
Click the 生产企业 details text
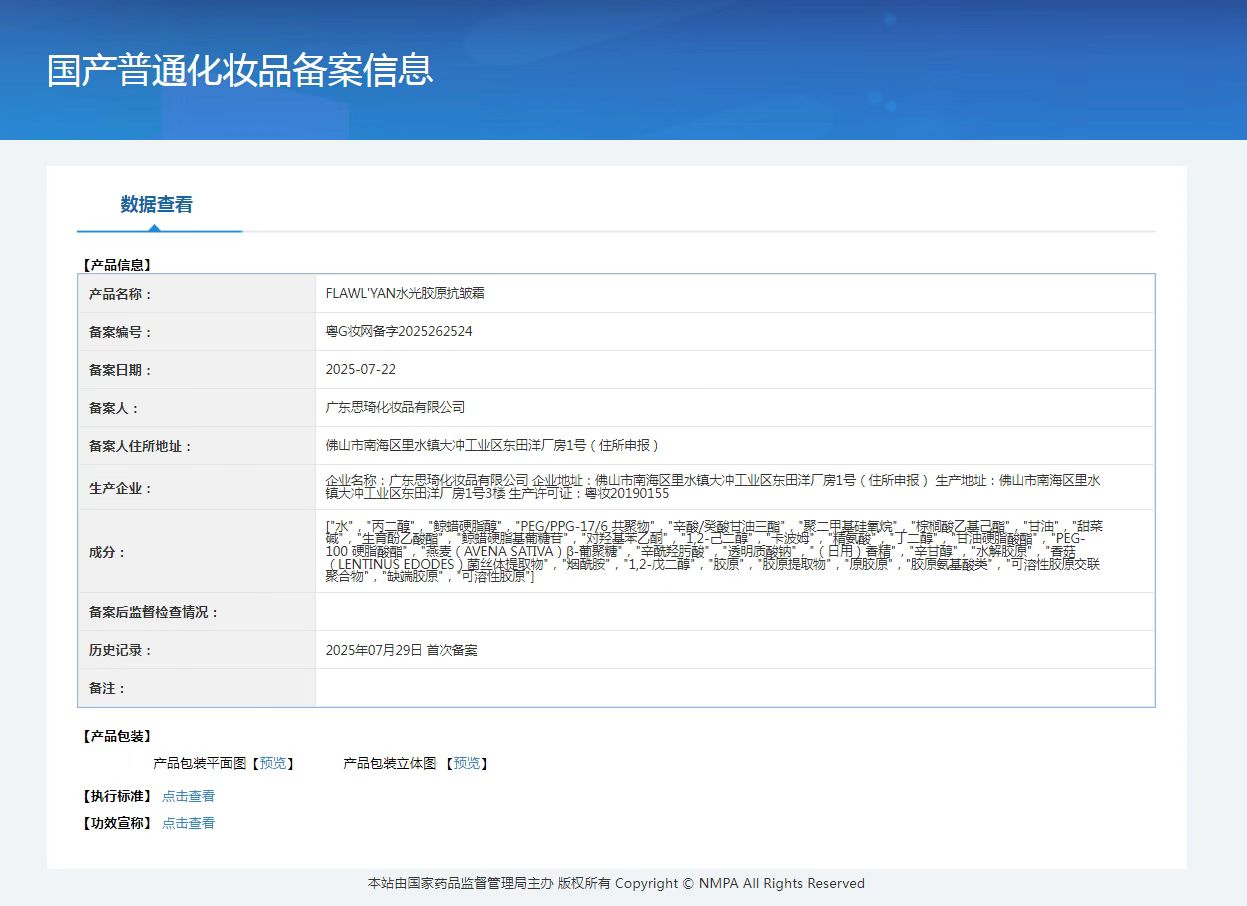tap(713, 487)
